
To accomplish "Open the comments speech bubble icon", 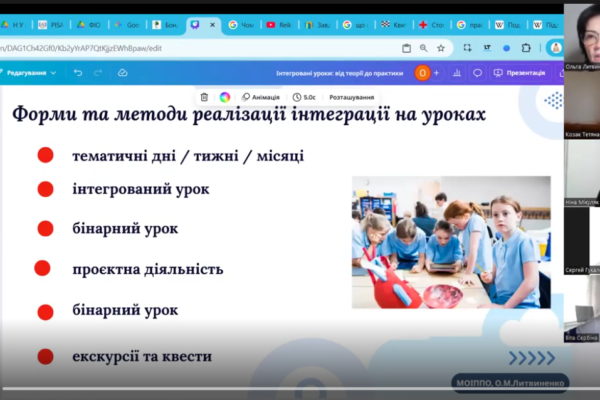I will pos(478,73).
